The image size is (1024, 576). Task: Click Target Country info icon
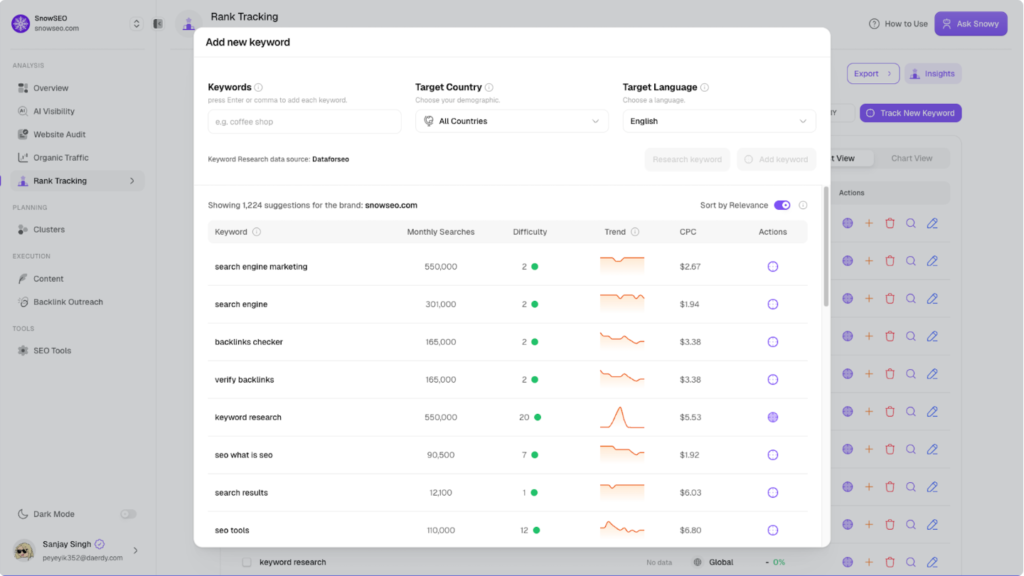click(489, 88)
